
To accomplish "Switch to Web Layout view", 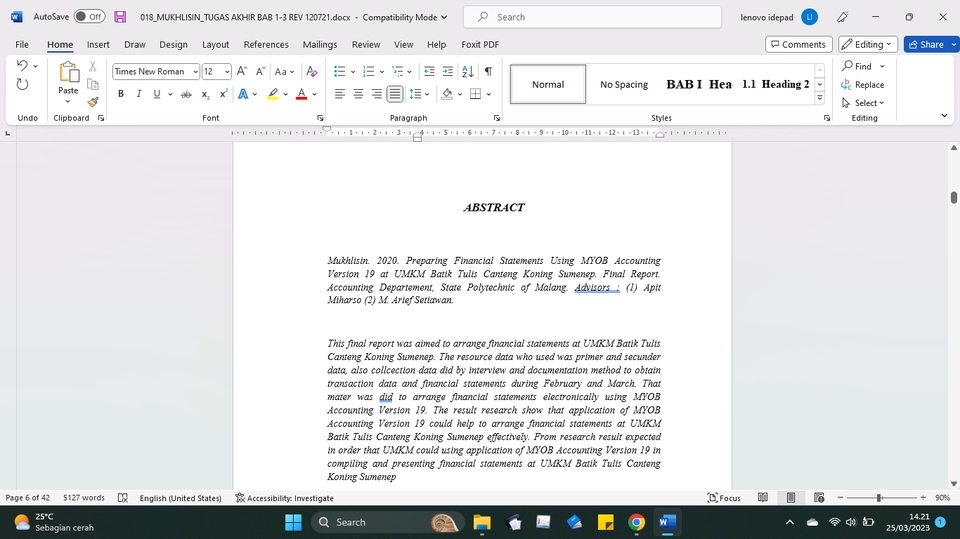I will (819, 497).
